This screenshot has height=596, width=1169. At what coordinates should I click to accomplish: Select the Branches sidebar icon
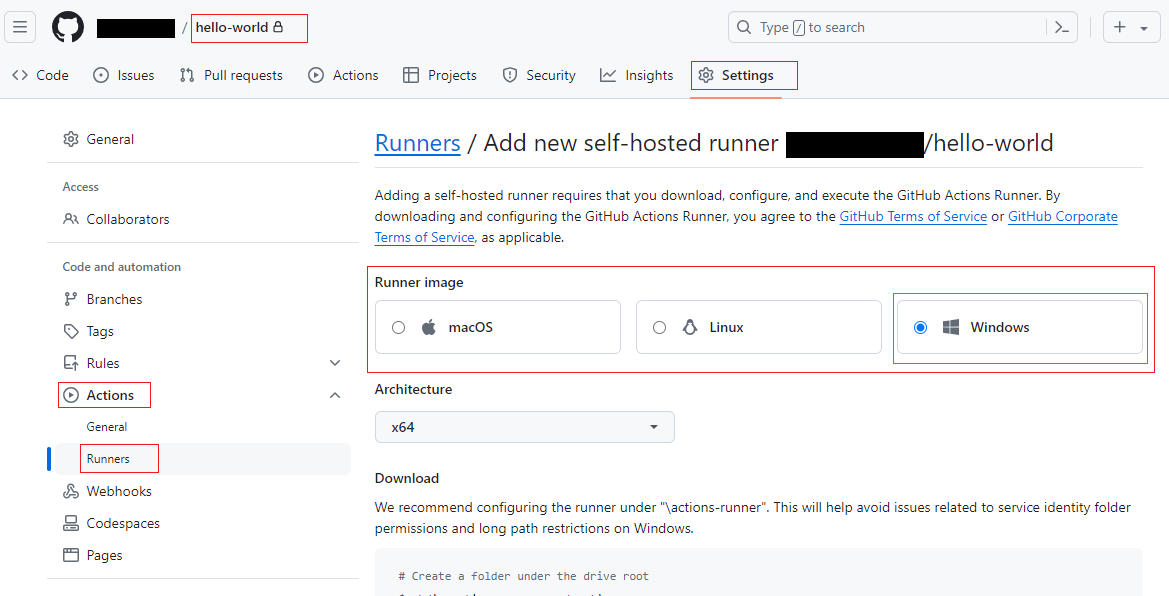click(x=71, y=298)
